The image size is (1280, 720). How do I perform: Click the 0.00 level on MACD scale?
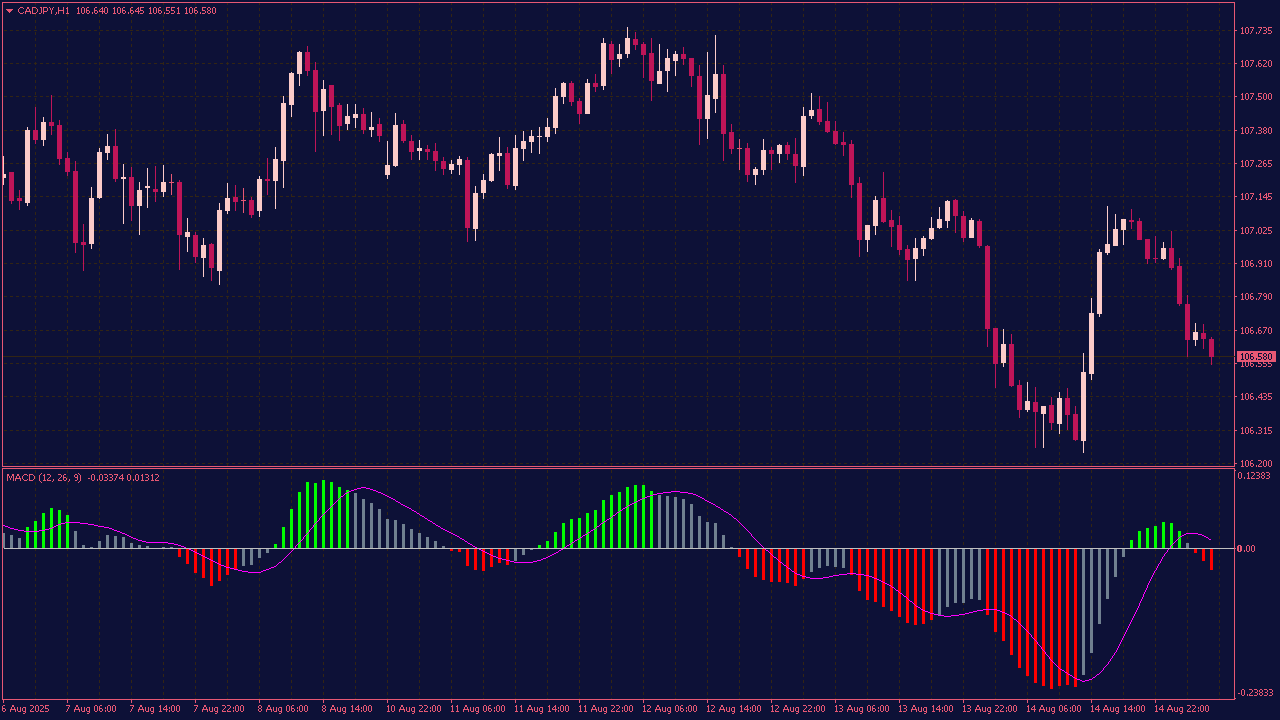click(1246, 549)
